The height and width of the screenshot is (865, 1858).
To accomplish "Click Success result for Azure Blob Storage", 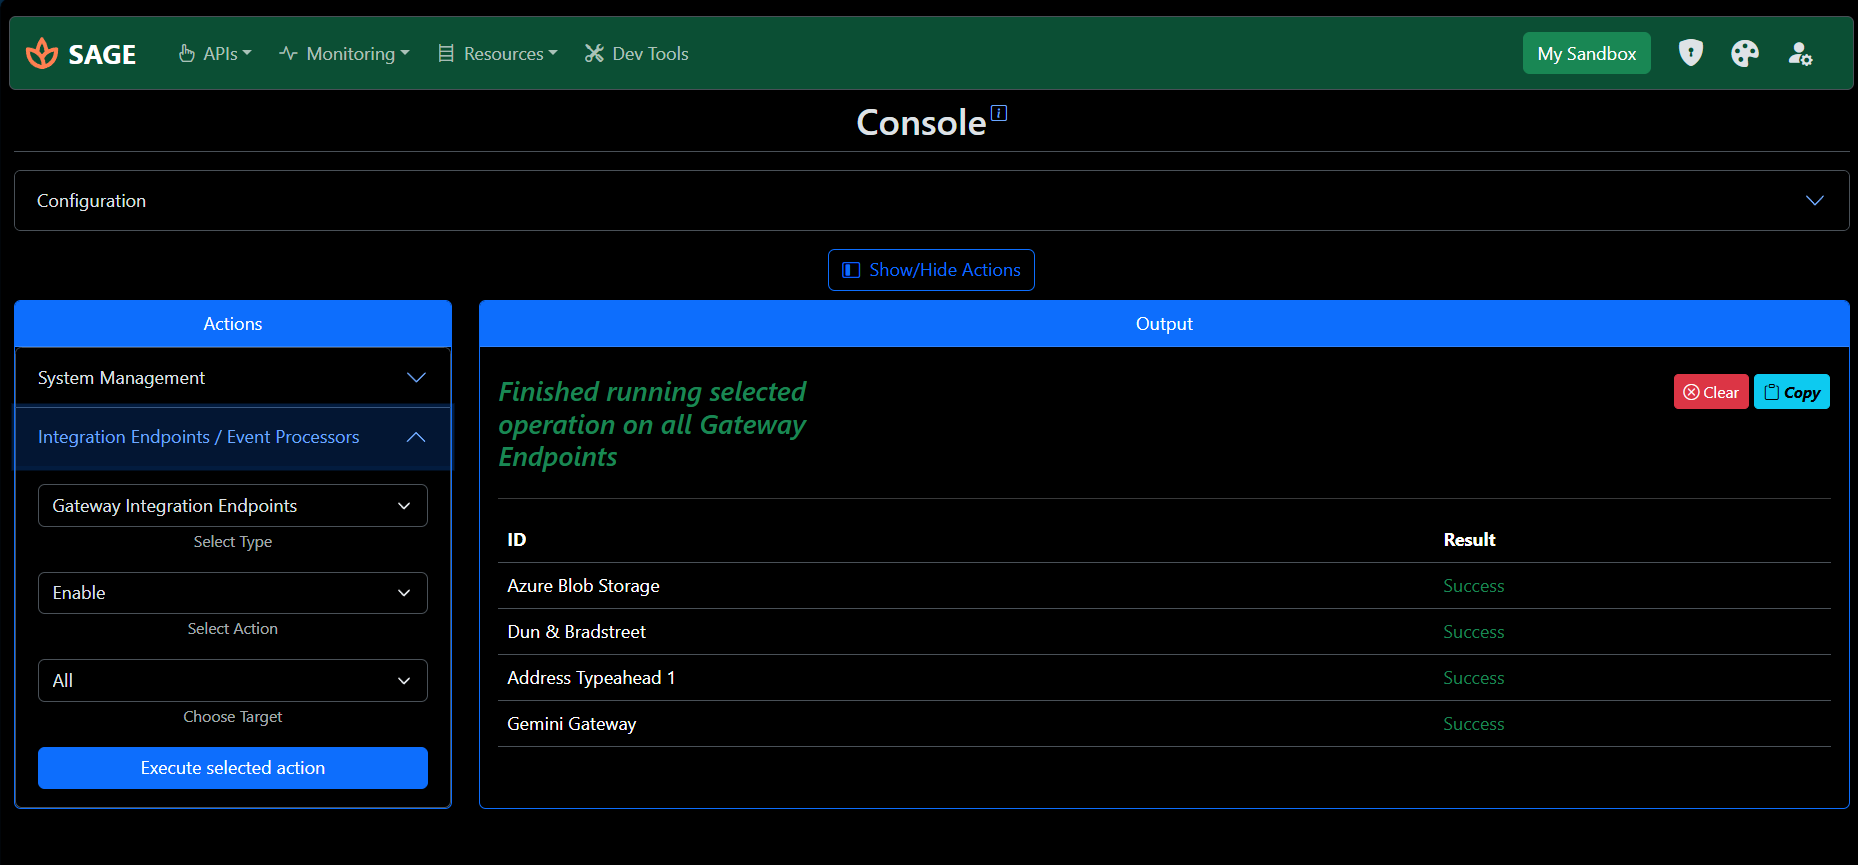I will [x=1473, y=586].
